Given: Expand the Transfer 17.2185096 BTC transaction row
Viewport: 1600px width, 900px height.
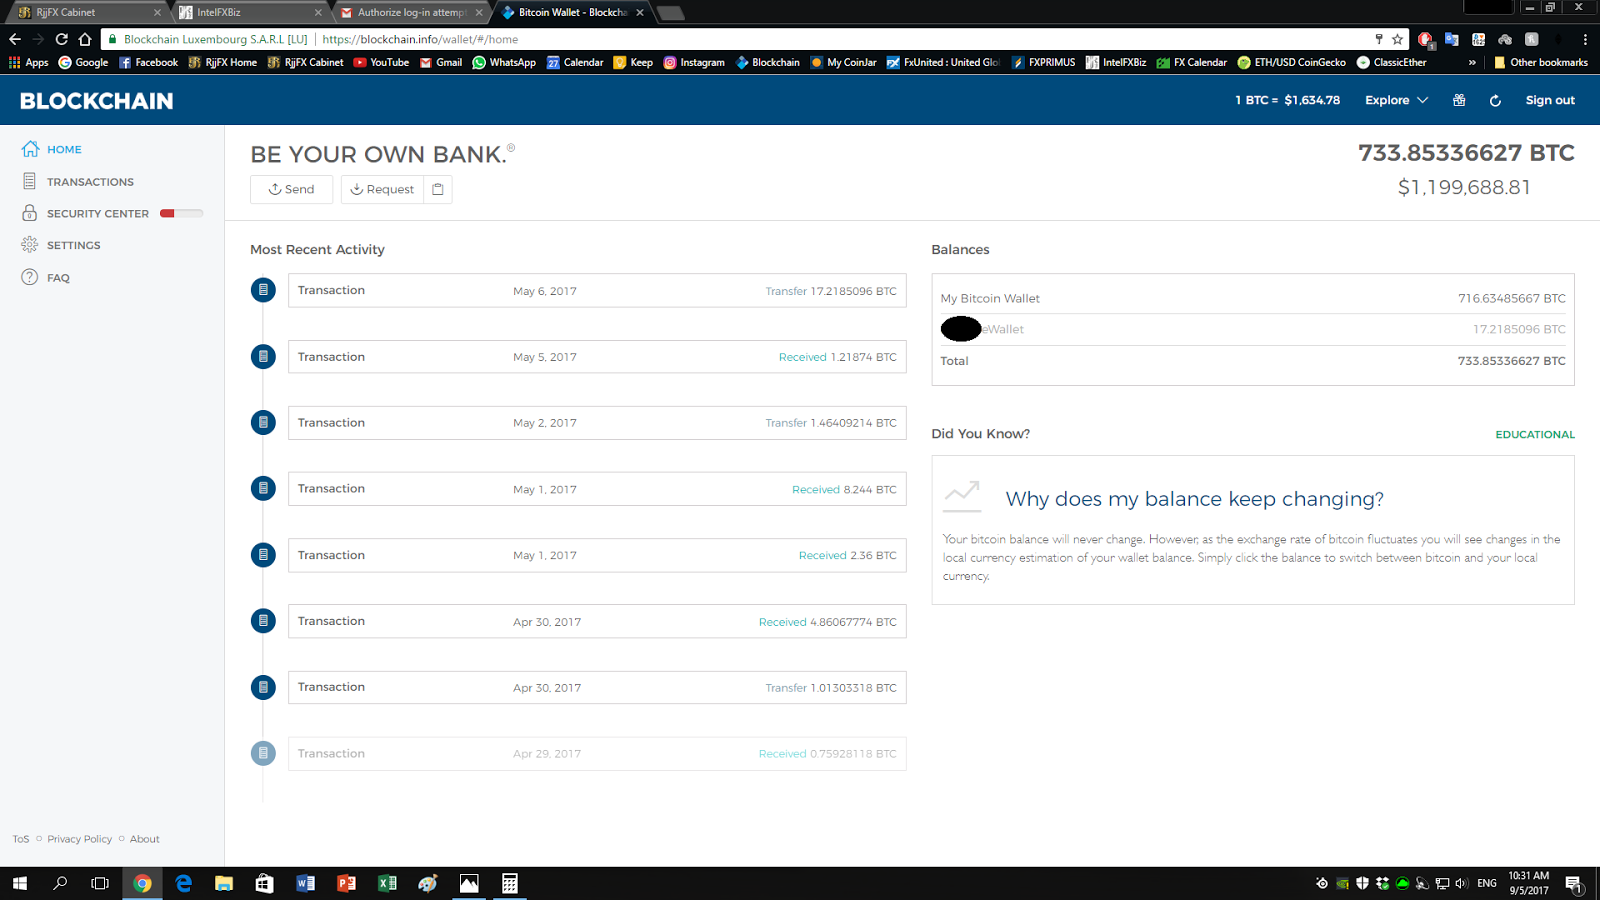Looking at the screenshot, I should [x=597, y=290].
